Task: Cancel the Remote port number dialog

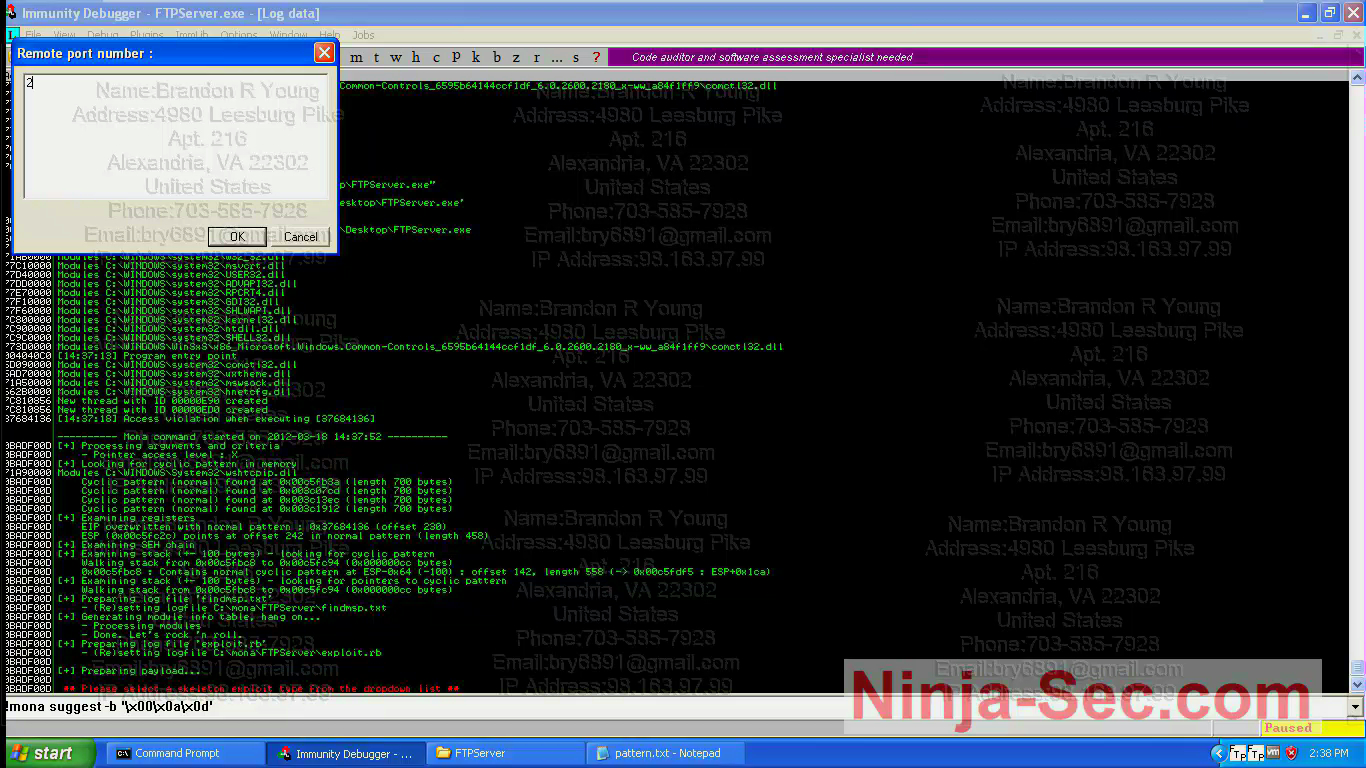Action: point(300,237)
